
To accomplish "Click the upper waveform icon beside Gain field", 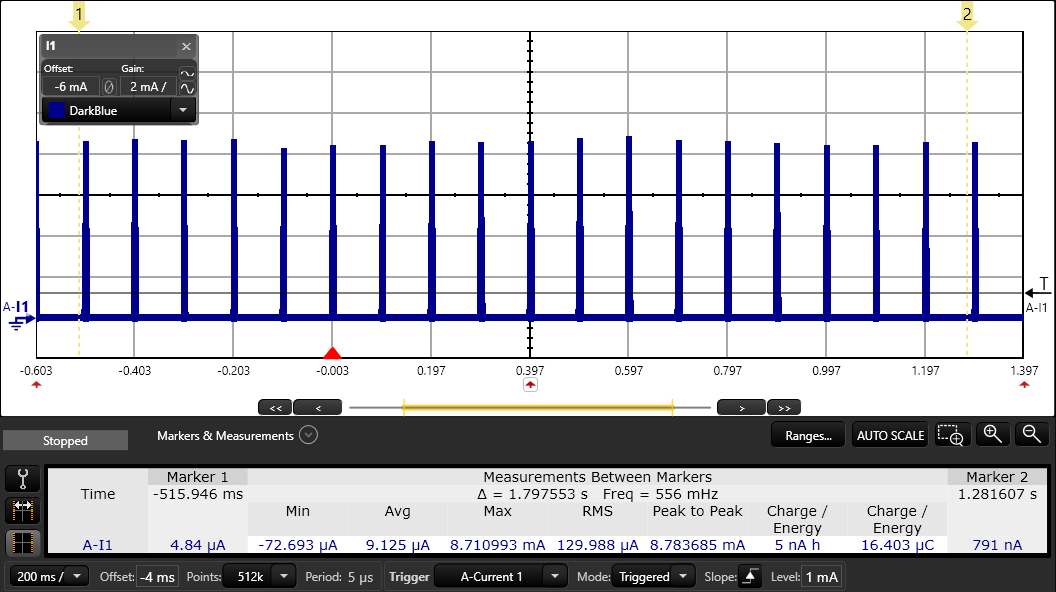I will 187,72.
